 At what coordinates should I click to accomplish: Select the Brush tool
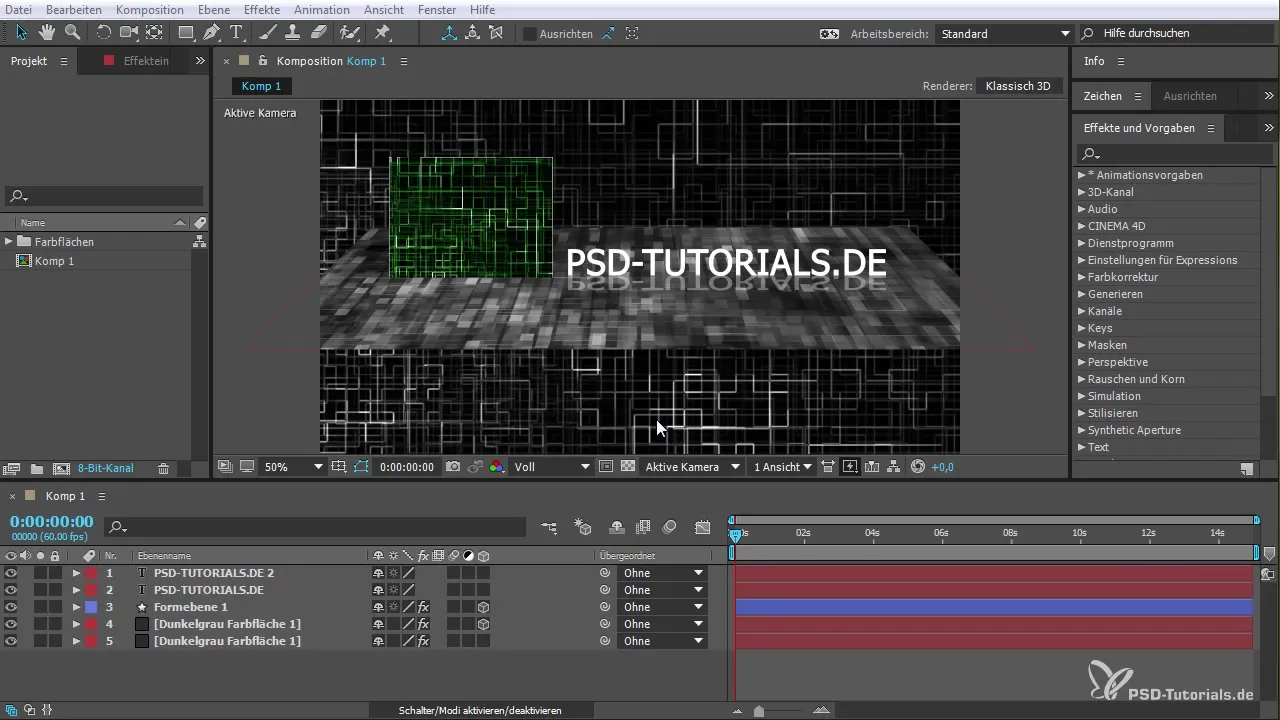pos(268,33)
